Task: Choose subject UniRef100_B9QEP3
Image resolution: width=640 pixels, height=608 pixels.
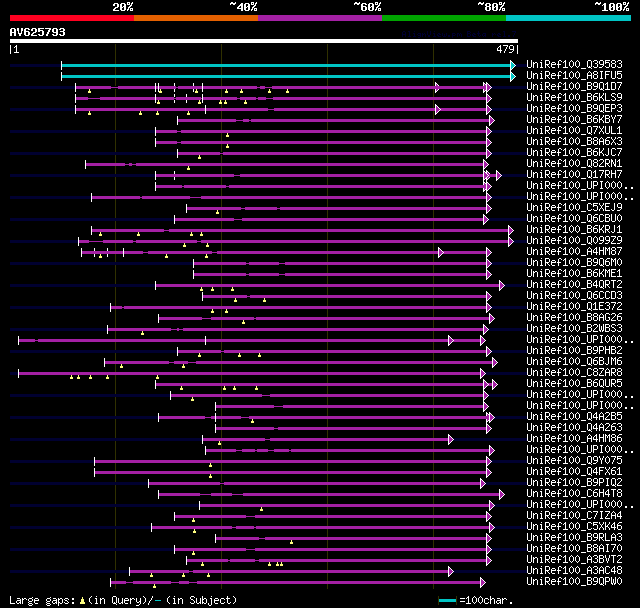Action: (x=574, y=109)
